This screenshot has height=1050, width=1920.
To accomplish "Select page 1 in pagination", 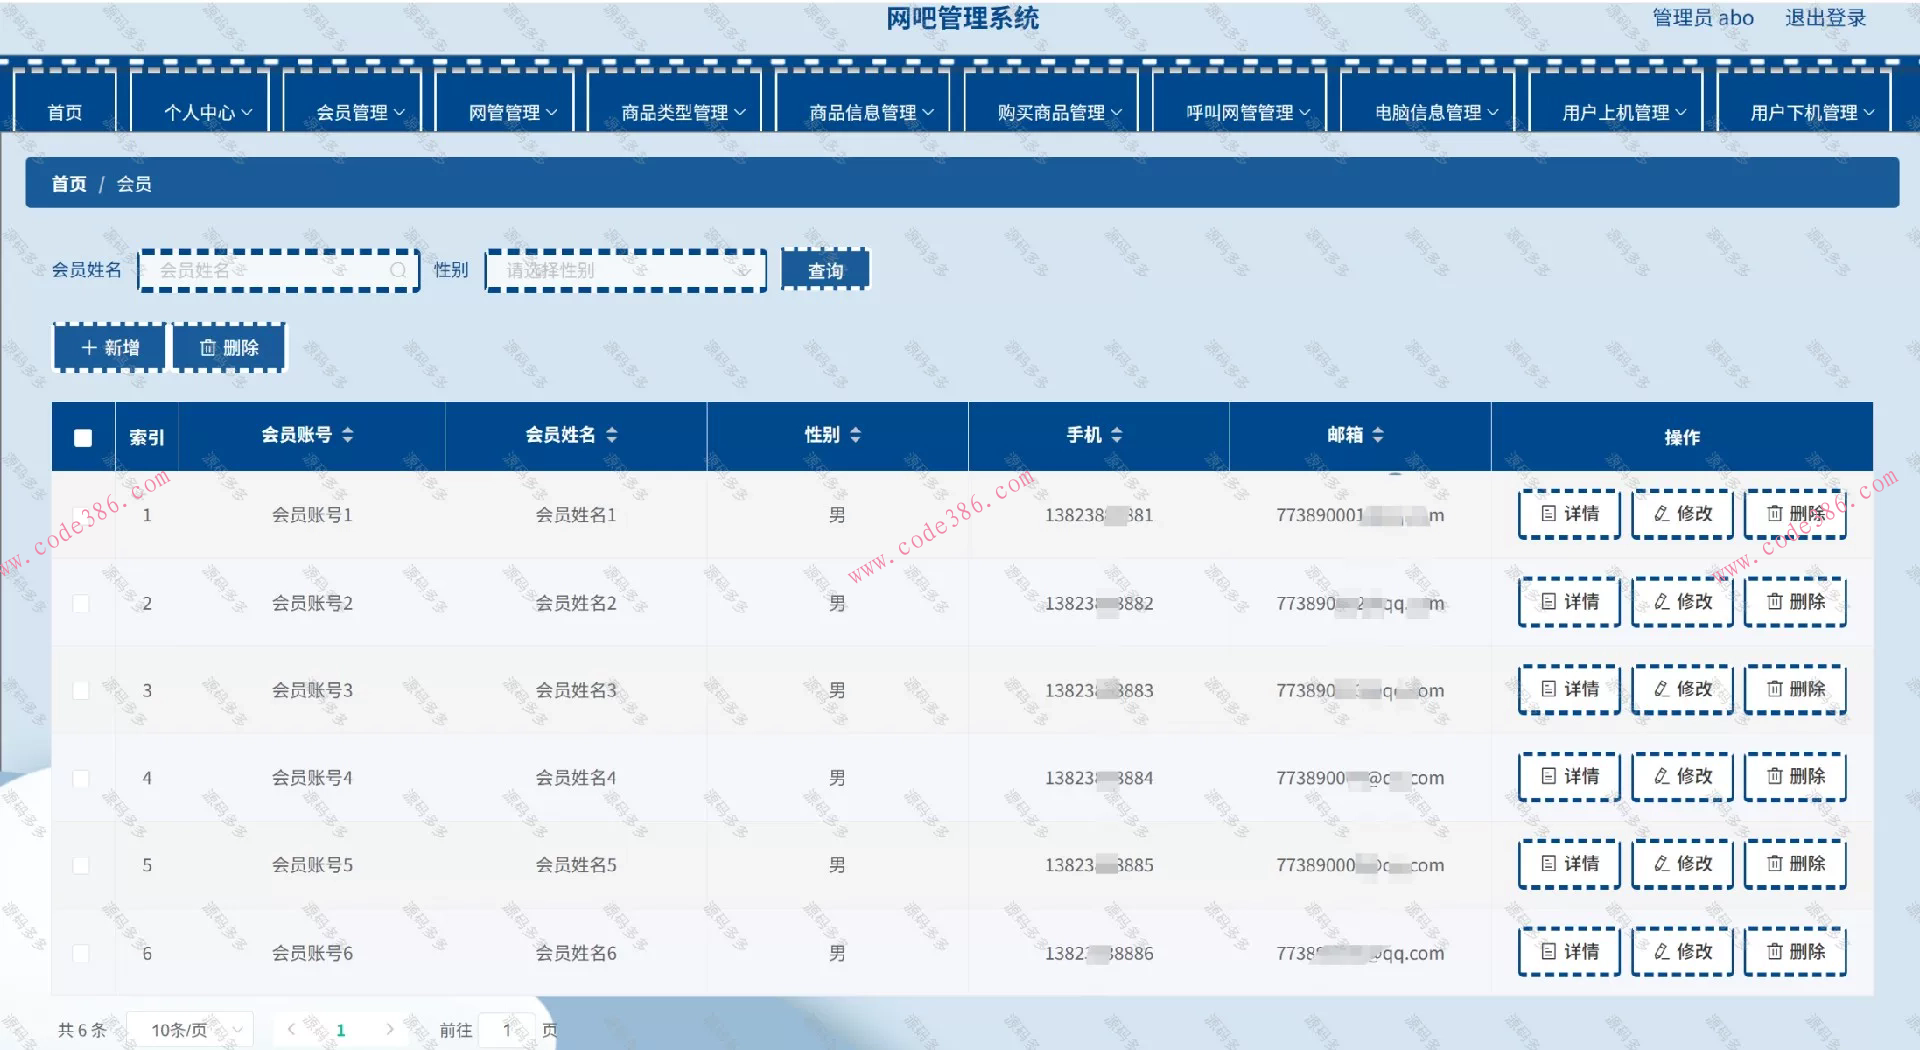I will [x=341, y=1030].
